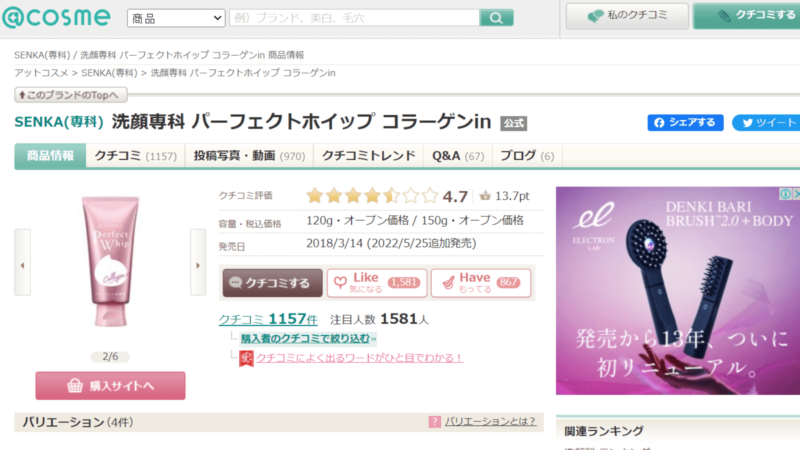Select the 商品情報 tab

50,156
